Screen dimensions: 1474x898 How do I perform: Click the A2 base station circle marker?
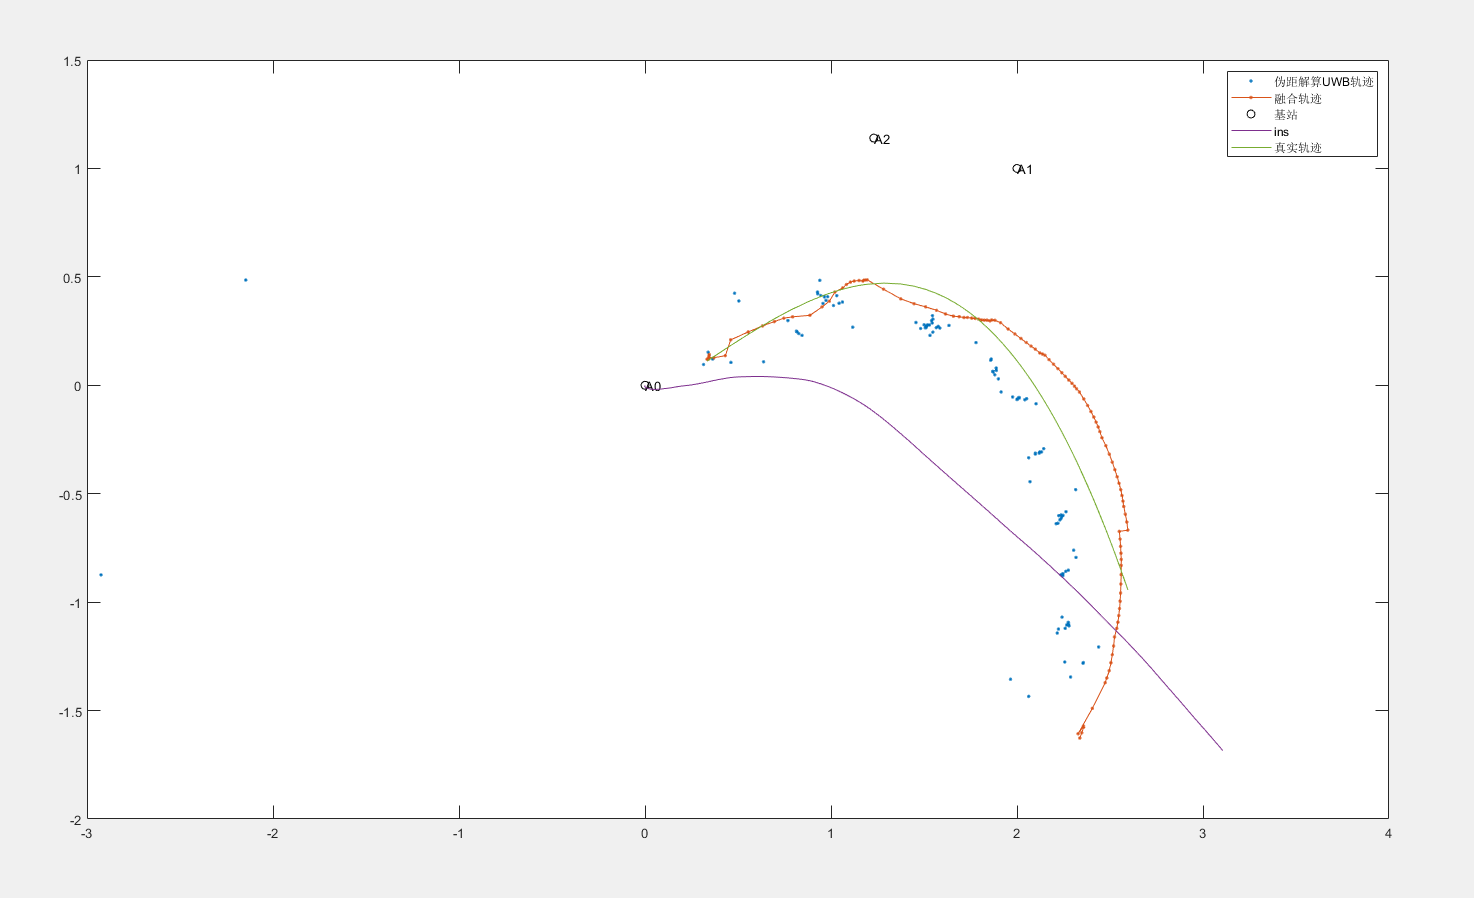point(874,139)
